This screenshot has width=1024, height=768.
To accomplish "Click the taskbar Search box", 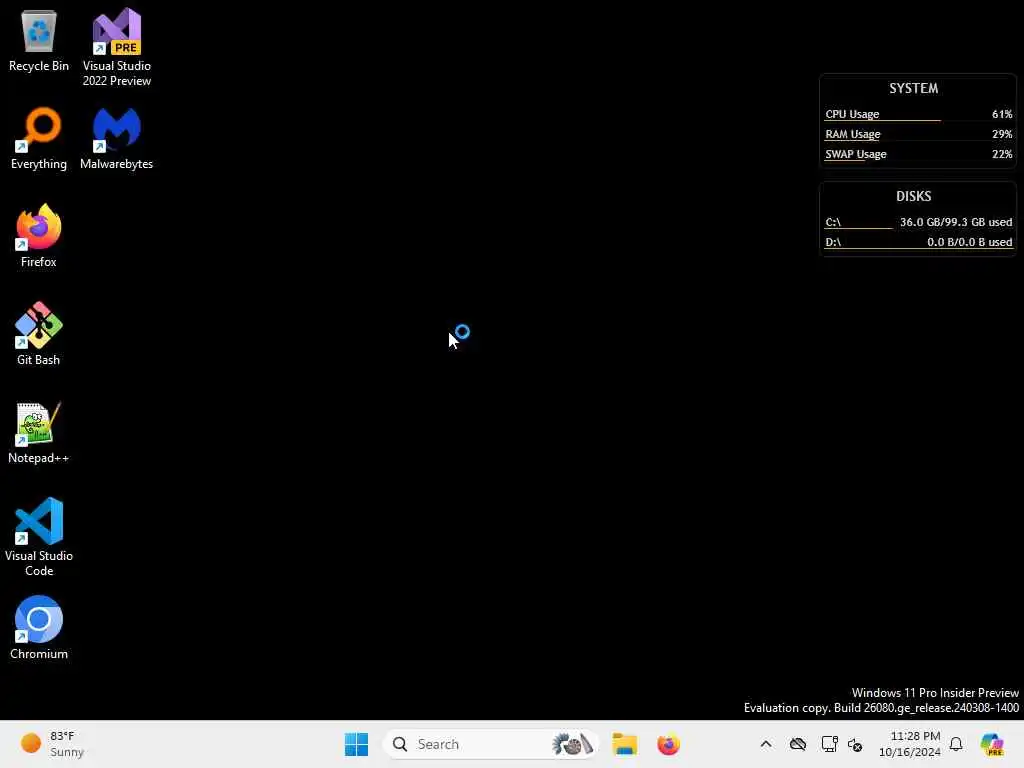I will (491, 744).
